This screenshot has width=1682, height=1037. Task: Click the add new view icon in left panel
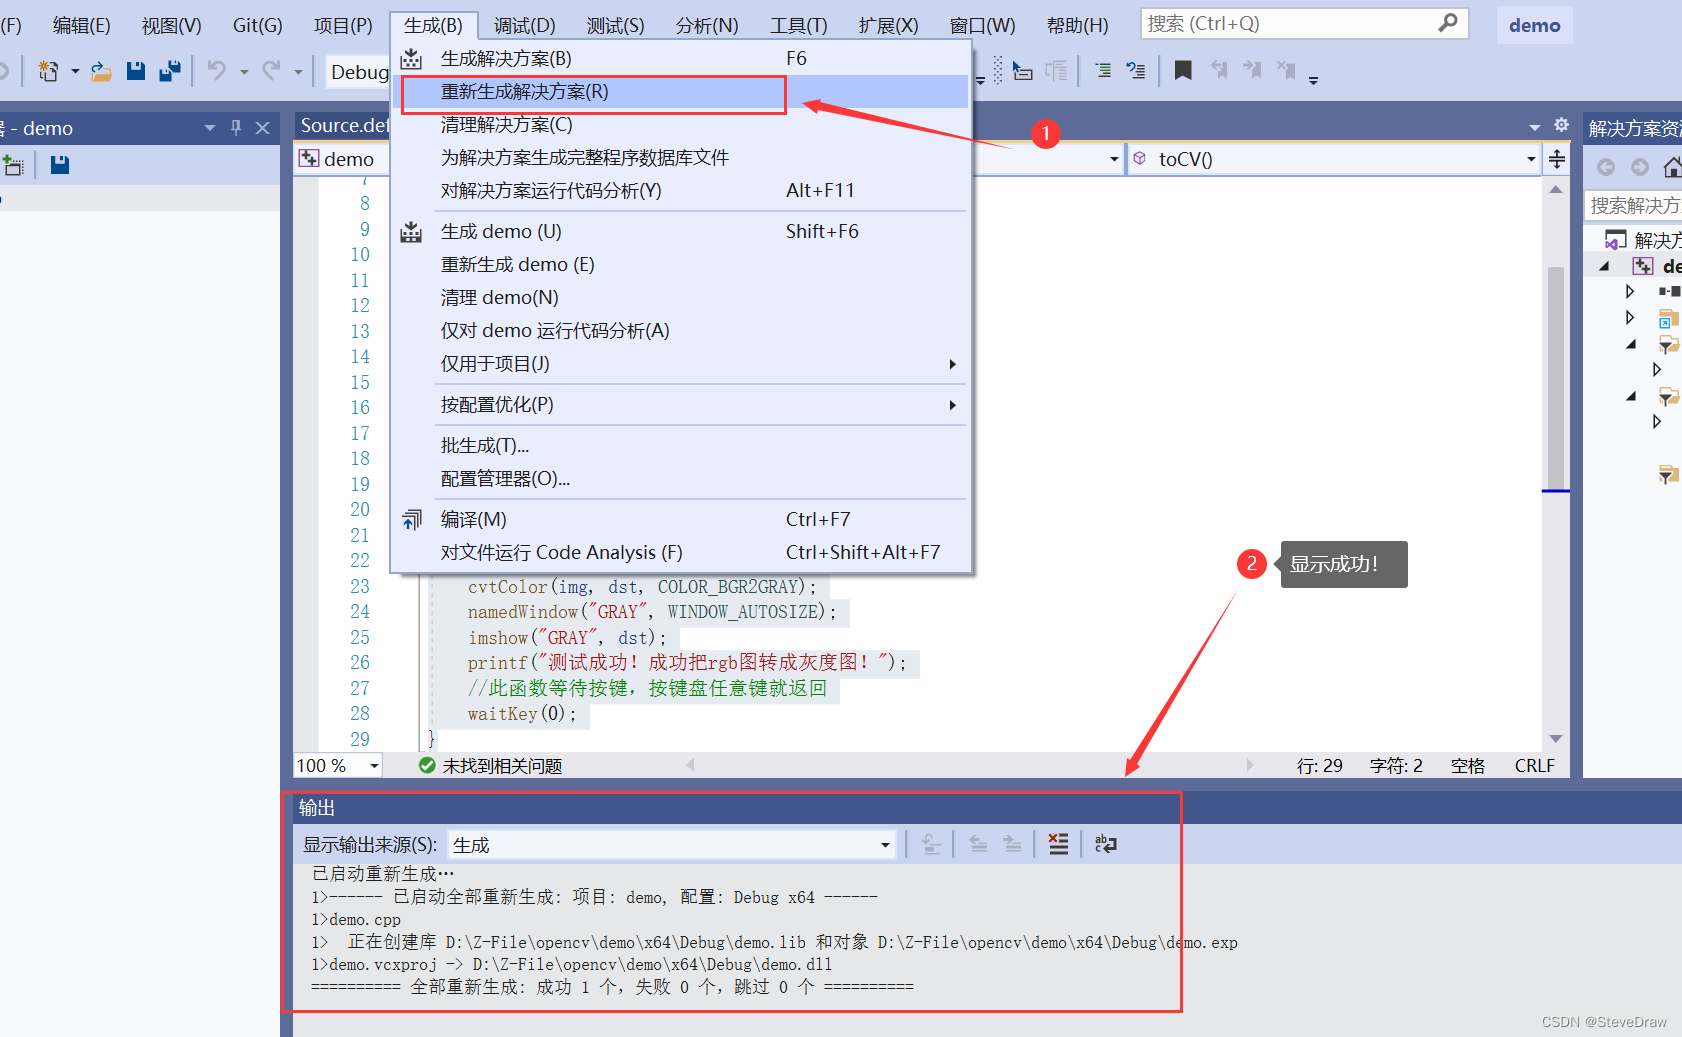(x=13, y=165)
